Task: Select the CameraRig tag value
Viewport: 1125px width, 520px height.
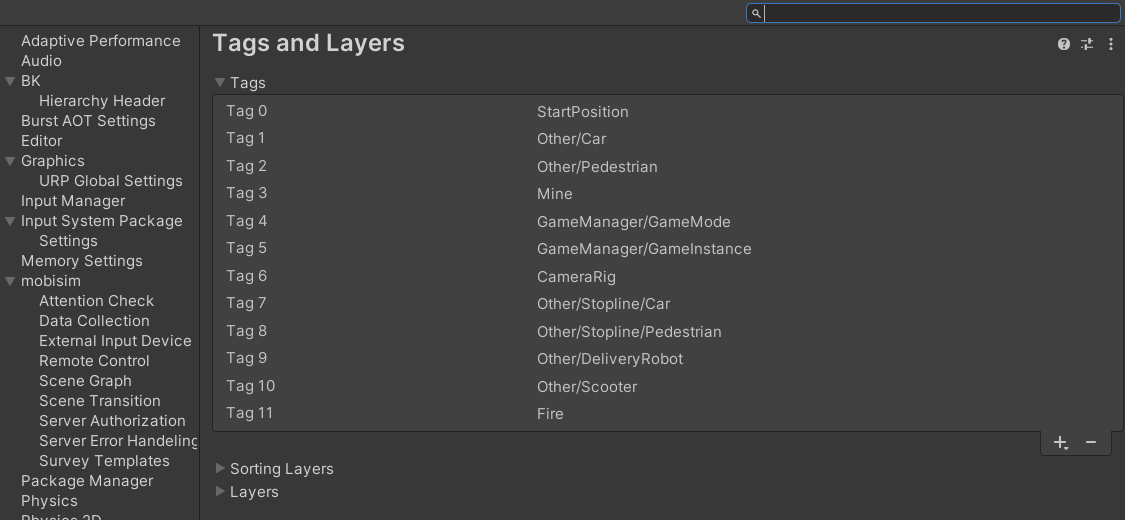Action: (x=576, y=277)
